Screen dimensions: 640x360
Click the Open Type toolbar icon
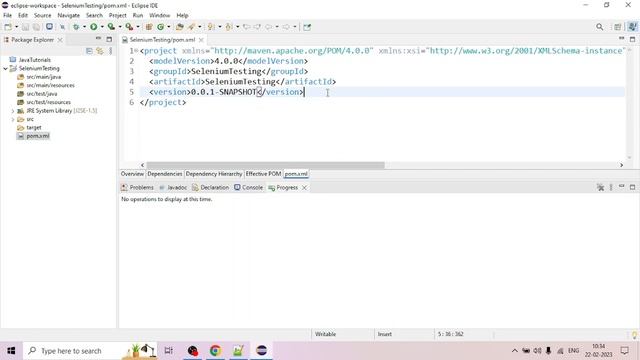(180, 27)
